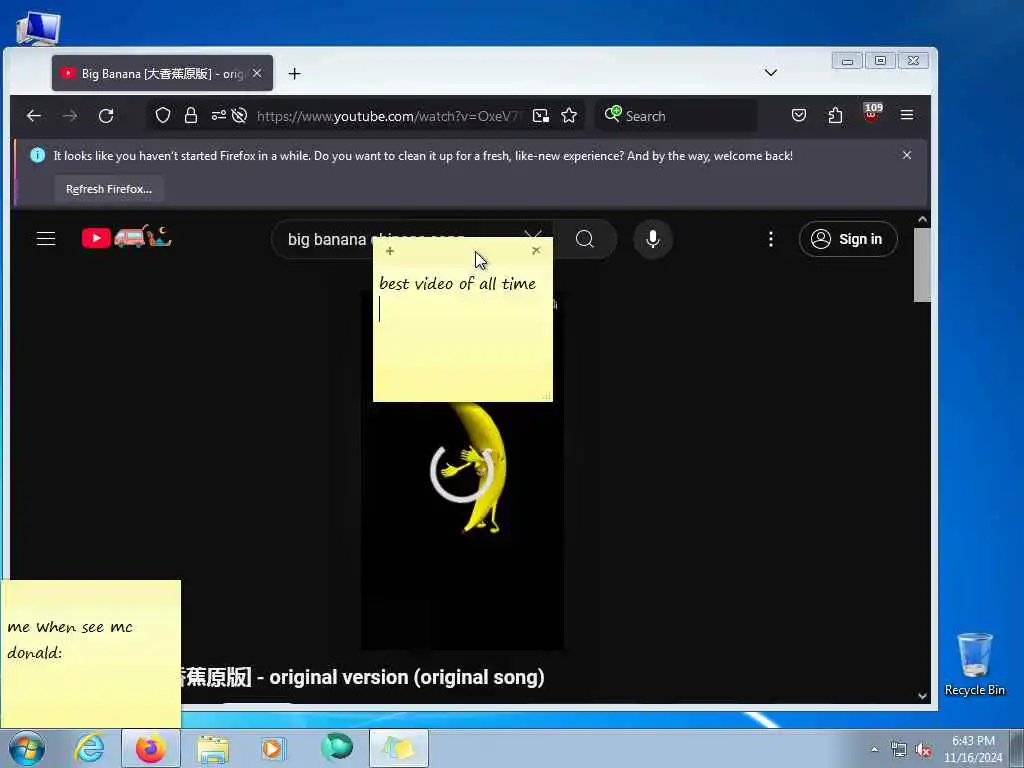Open picture-in-picture icon in address bar
Image resolution: width=1024 pixels, height=768 pixels.
coord(541,116)
